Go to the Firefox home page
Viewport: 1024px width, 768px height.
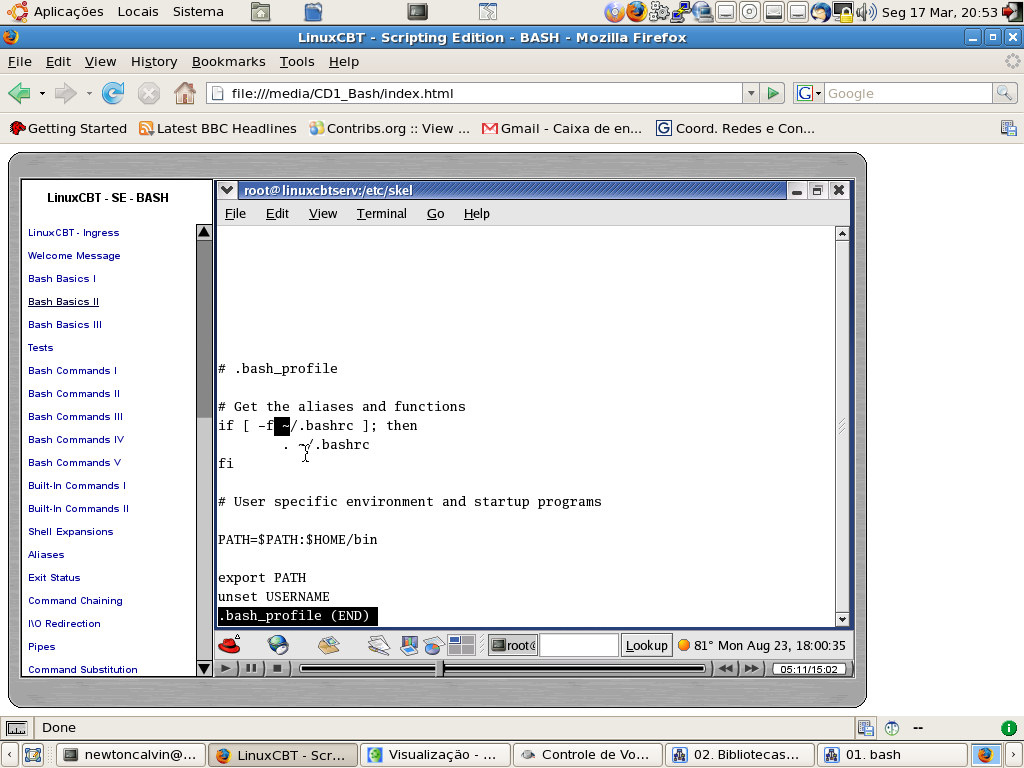pyautogui.click(x=185, y=94)
